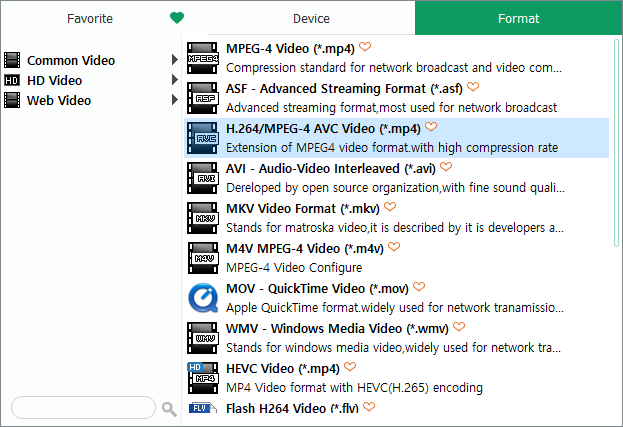
Task: Click the green heart Favorite icon
Action: coord(177,18)
